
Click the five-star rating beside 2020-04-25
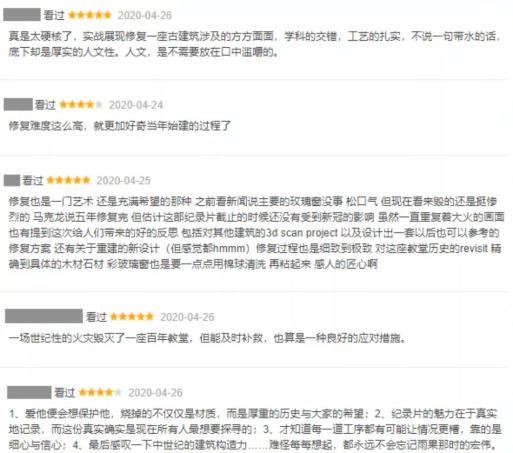[68, 180]
